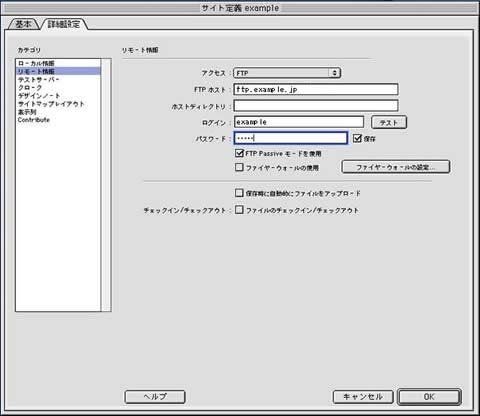Switch to the 基本 tab
The image size is (480, 416).
click(23, 24)
